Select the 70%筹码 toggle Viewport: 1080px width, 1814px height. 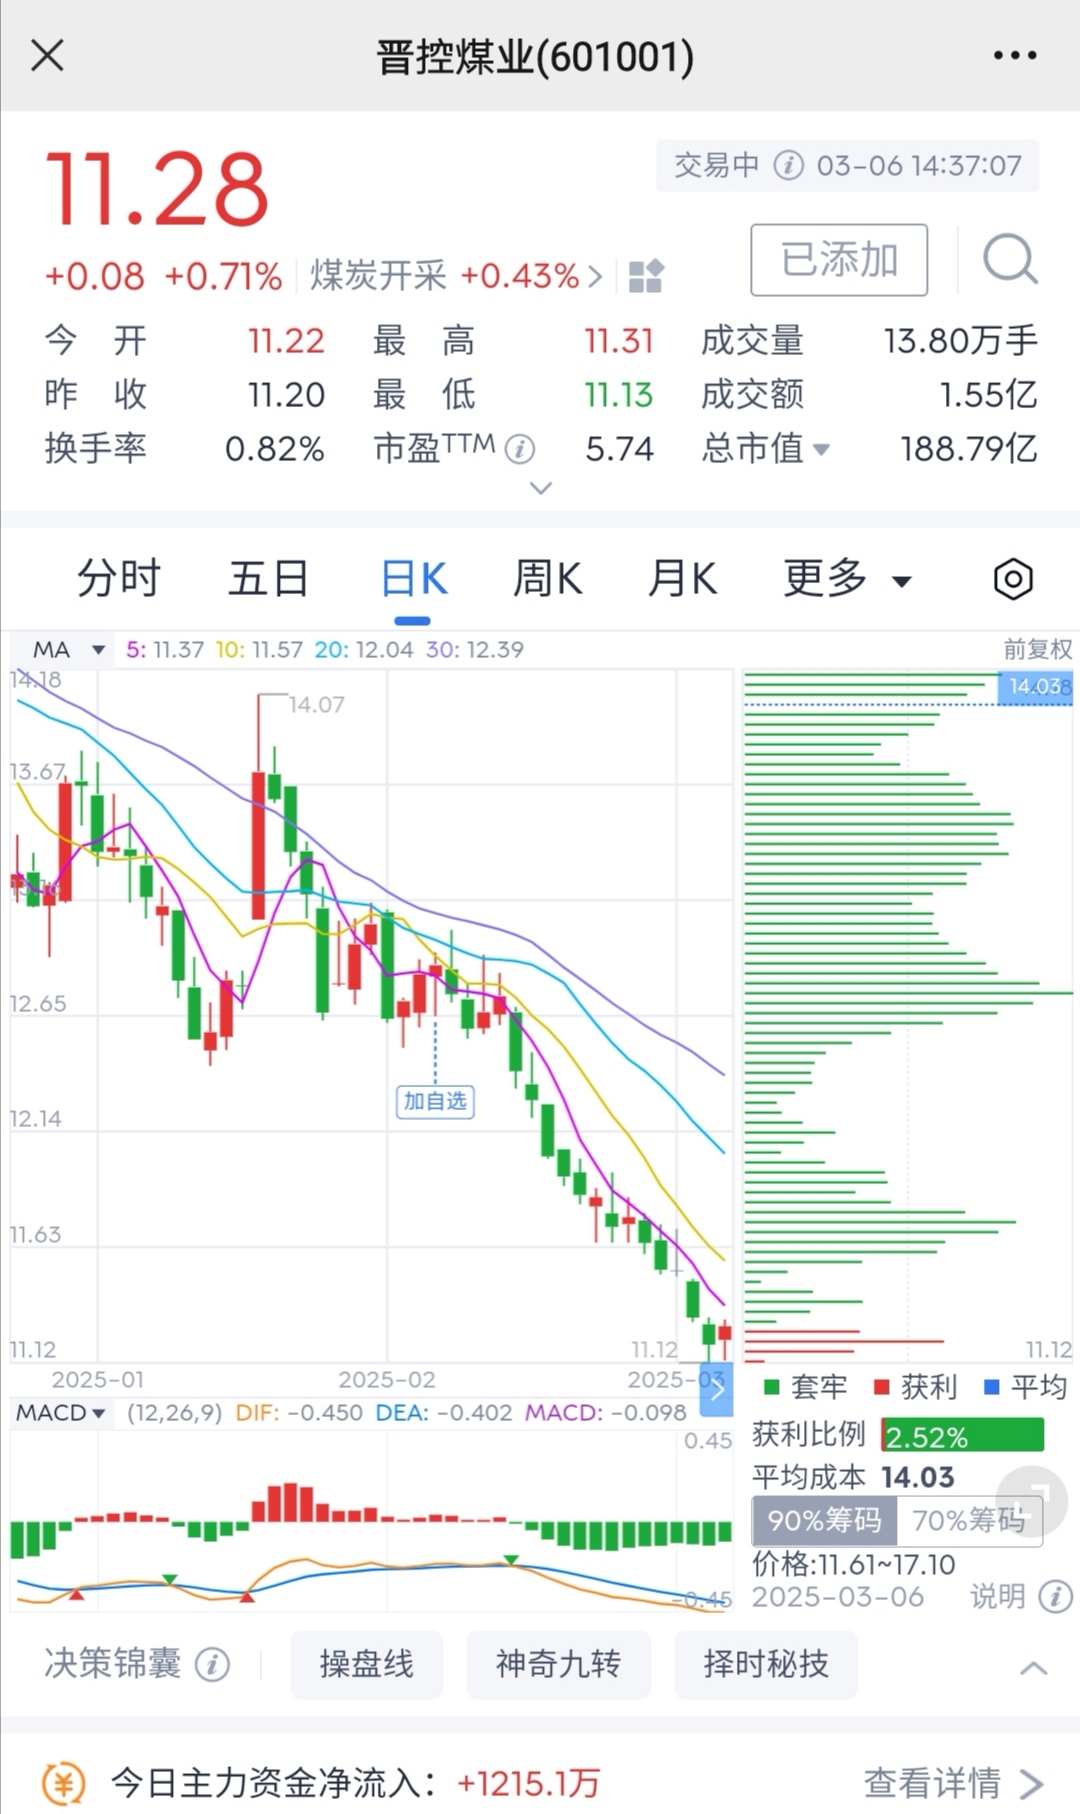[969, 1521]
